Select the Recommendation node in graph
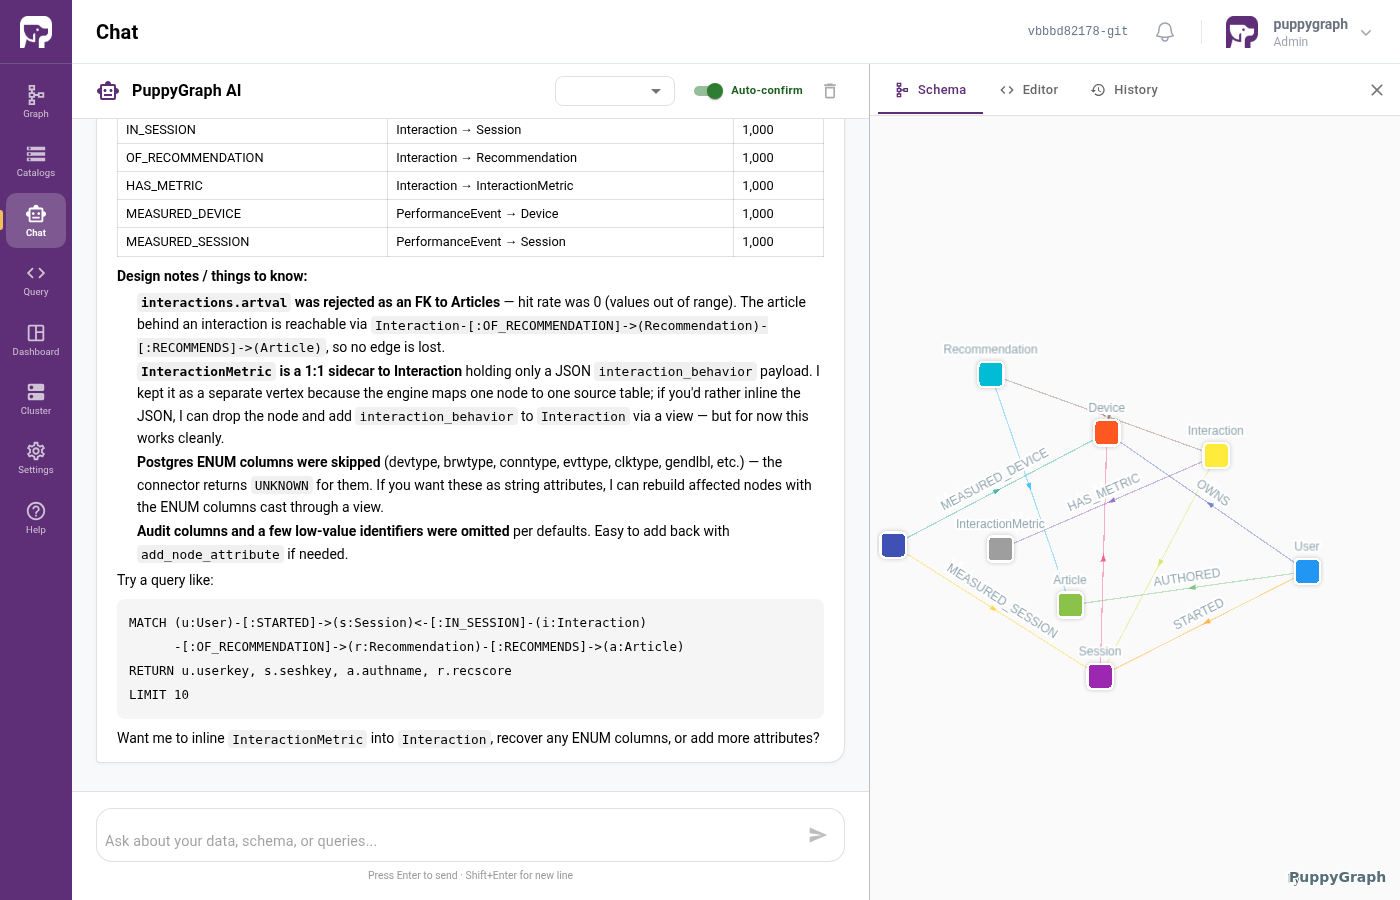This screenshot has width=1400, height=900. click(991, 374)
